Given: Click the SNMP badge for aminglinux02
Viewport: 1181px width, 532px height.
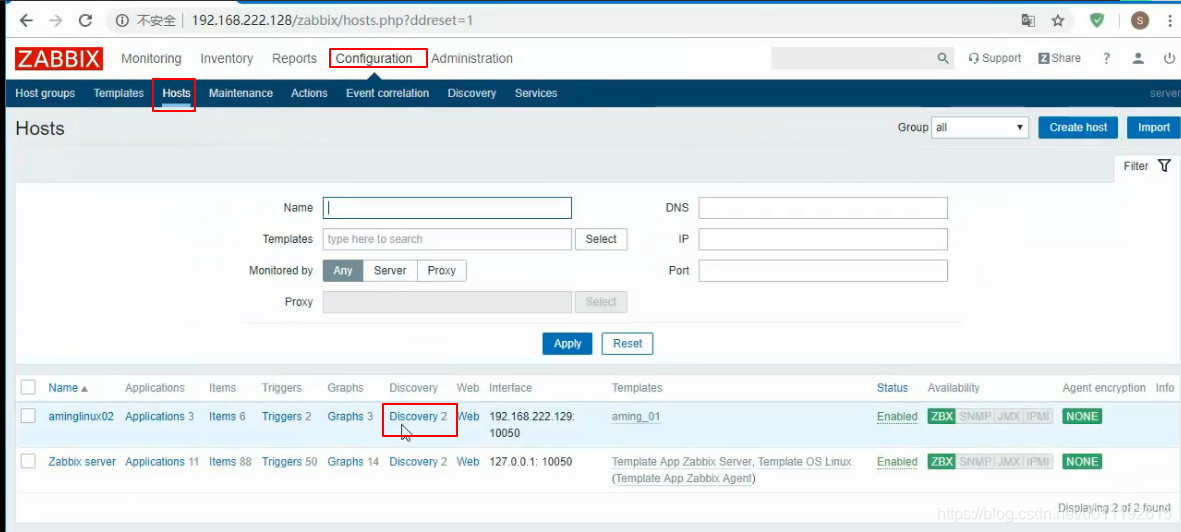Looking at the screenshot, I should (x=975, y=416).
